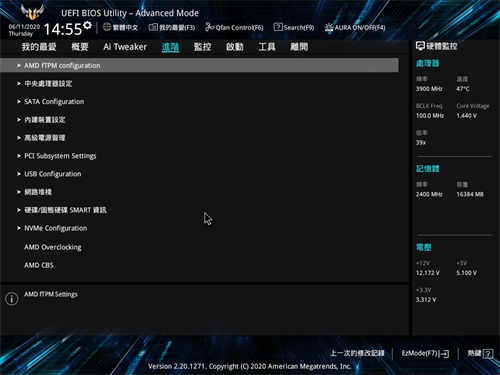Open 硬碟/固態硬碟 SMART 資訊 entry
This screenshot has height=375, width=500.
[x=65, y=210]
